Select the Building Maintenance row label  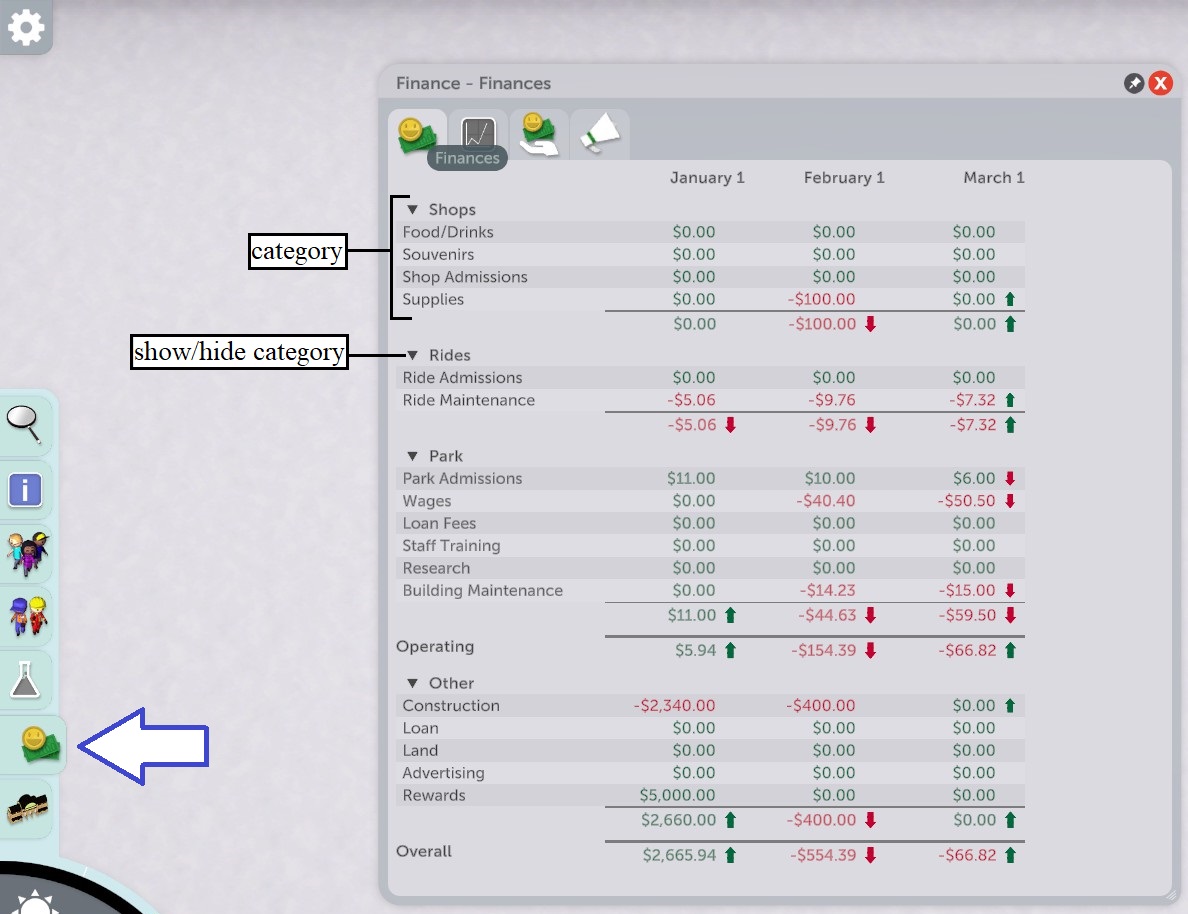point(482,590)
